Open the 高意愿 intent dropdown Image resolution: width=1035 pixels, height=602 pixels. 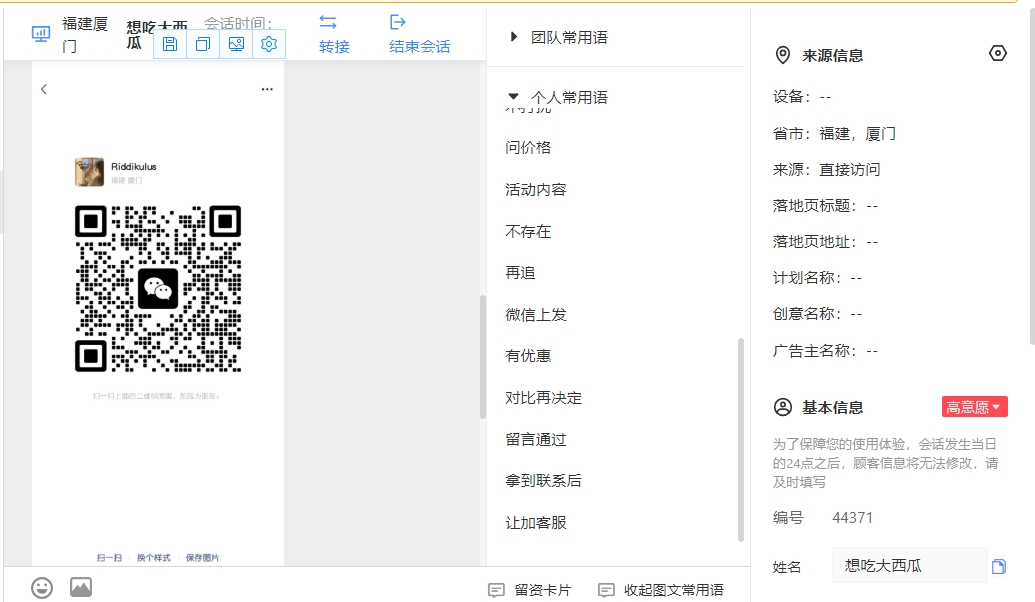974,407
